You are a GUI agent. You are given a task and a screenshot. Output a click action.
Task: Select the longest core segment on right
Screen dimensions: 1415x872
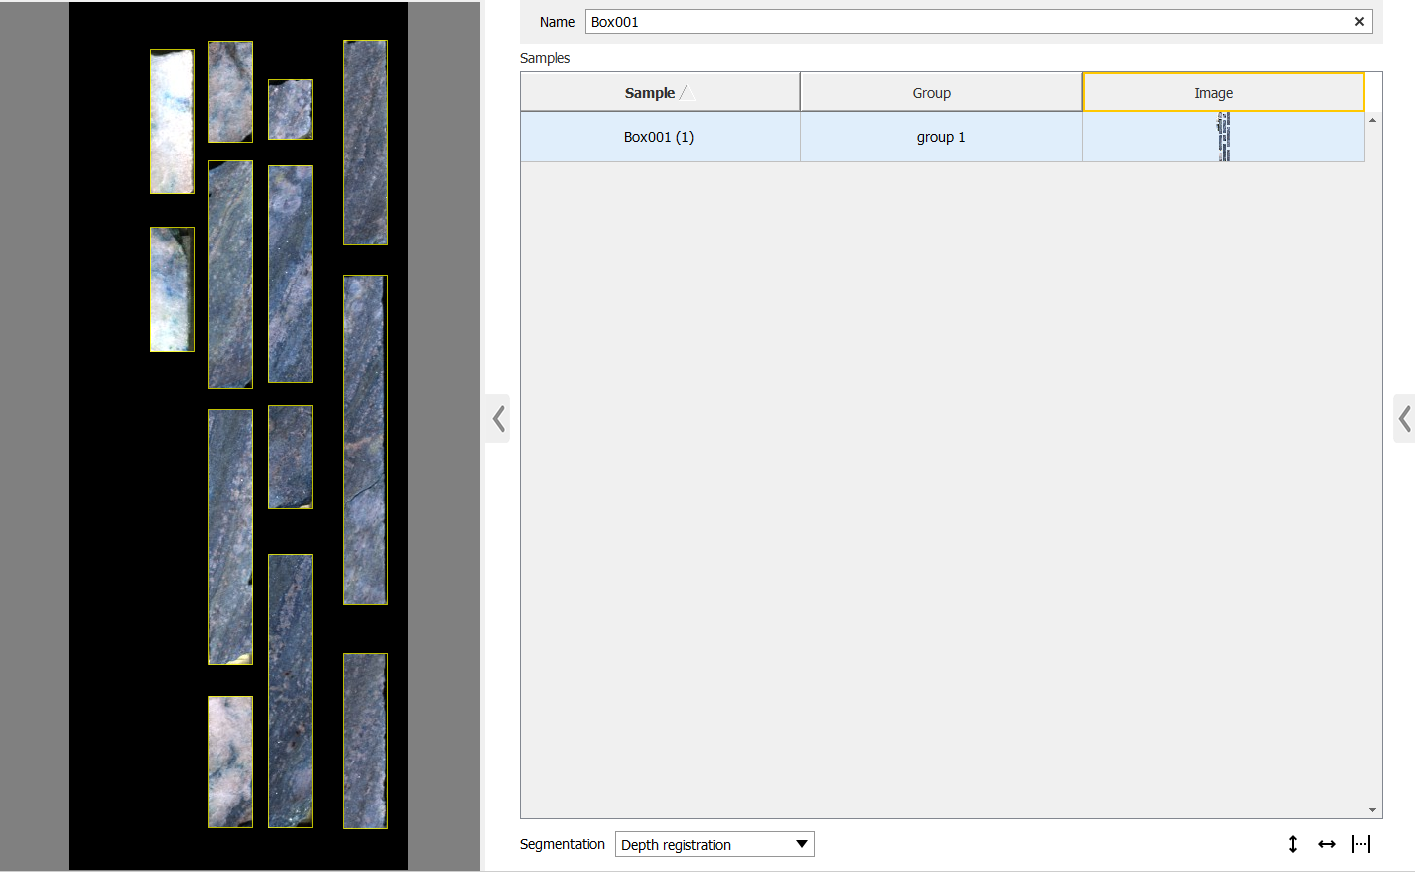(x=365, y=440)
